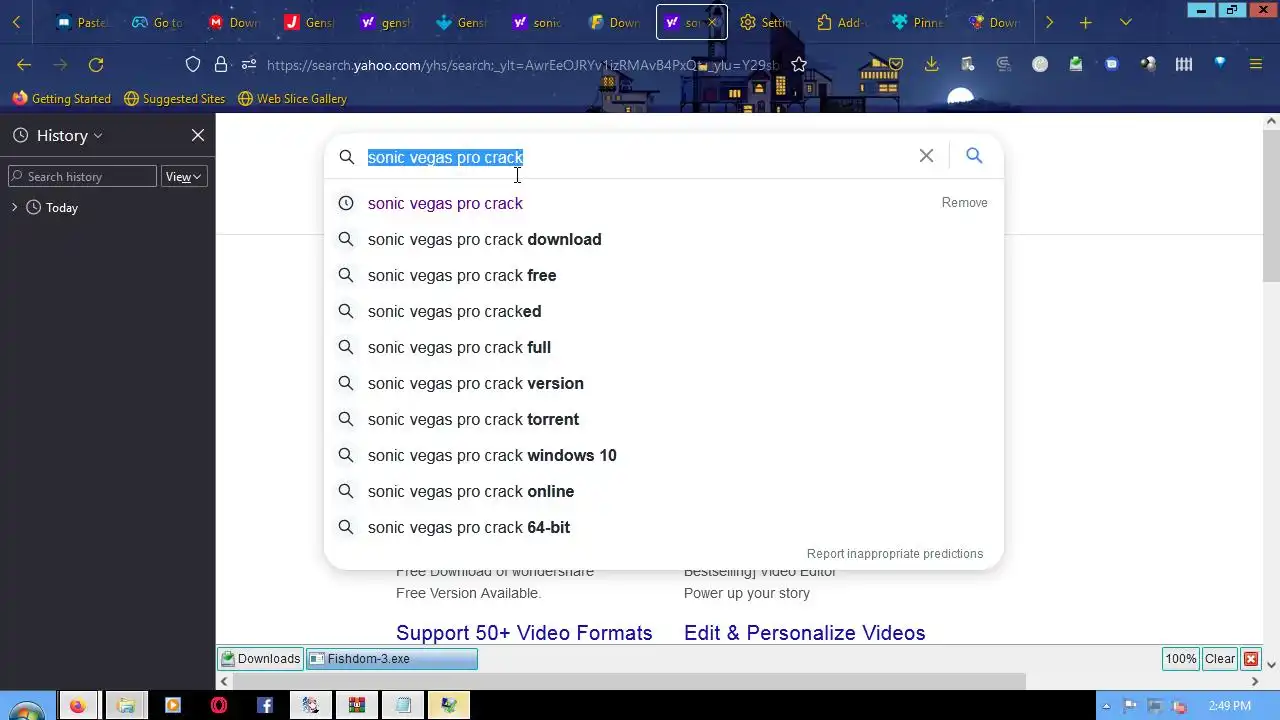Click the site security padlock icon
The height and width of the screenshot is (720, 1280).
point(221,65)
